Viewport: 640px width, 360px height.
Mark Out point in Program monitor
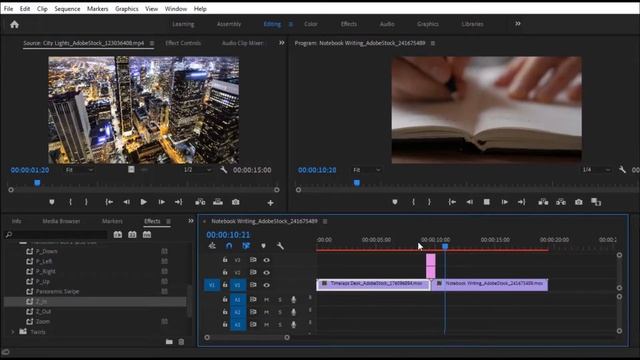(429, 202)
